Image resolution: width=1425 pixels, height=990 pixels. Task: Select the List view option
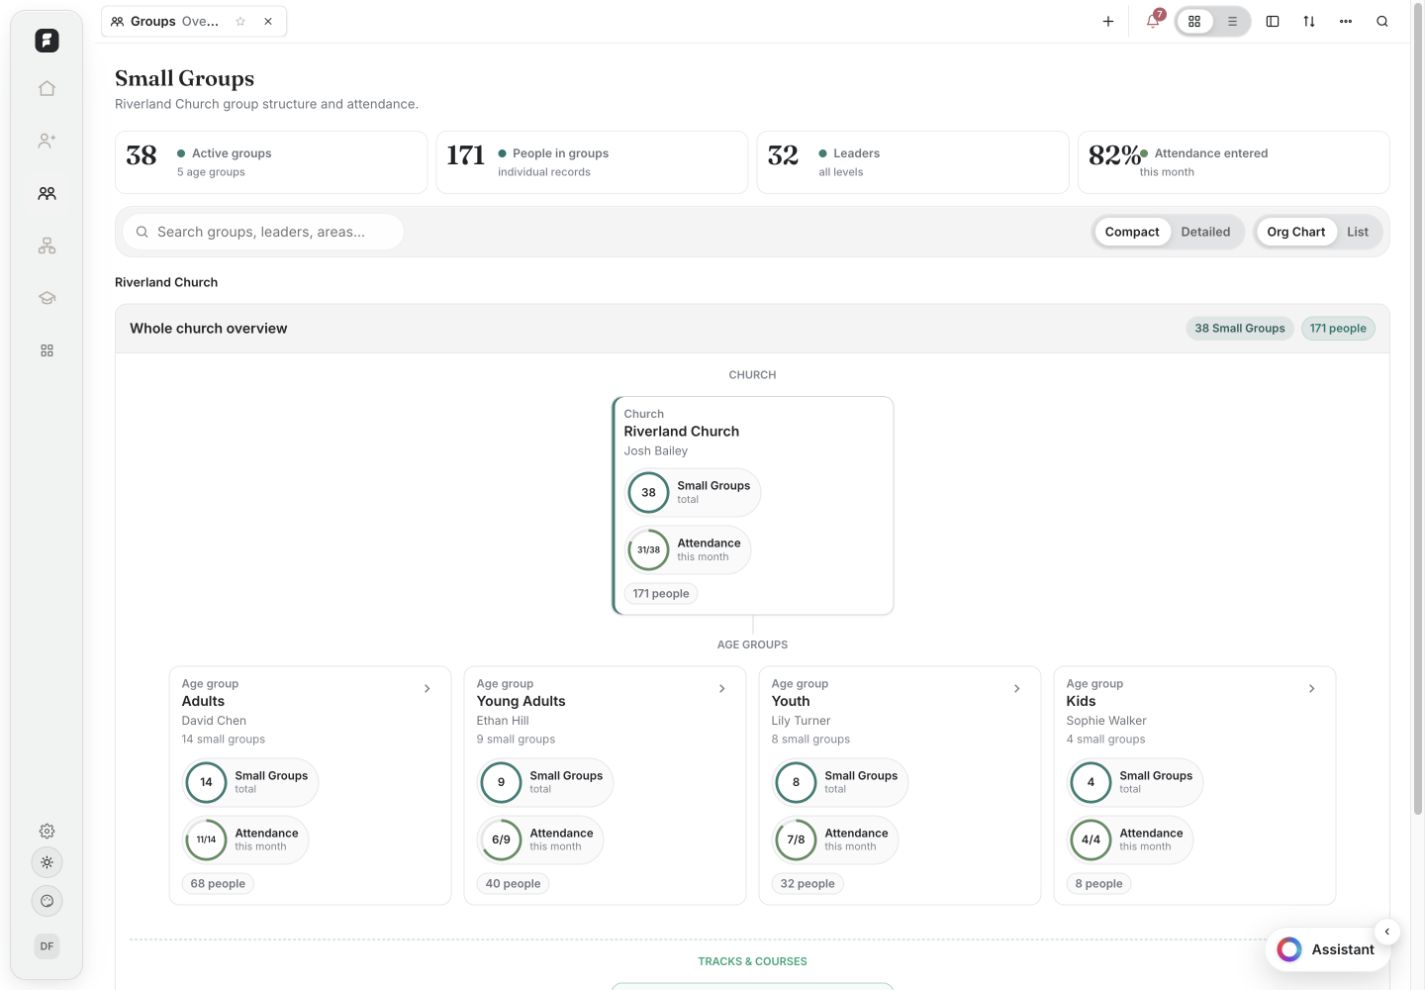(1358, 232)
